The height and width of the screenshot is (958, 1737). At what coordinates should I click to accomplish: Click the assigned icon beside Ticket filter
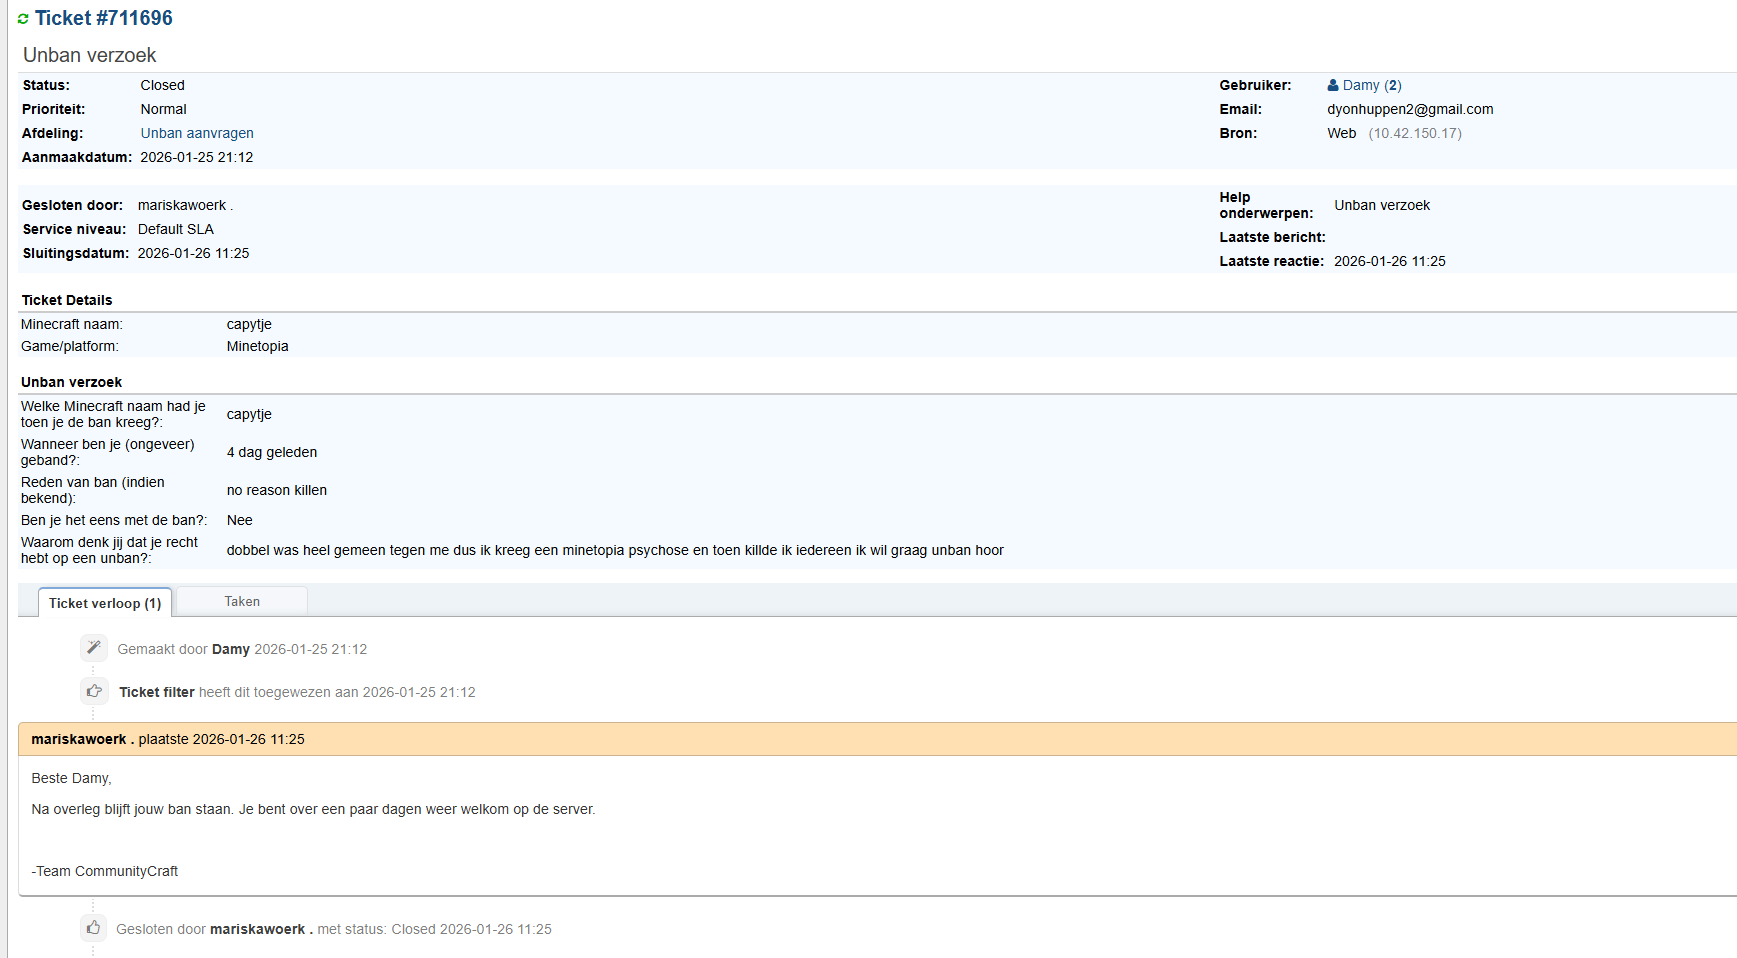coord(93,691)
